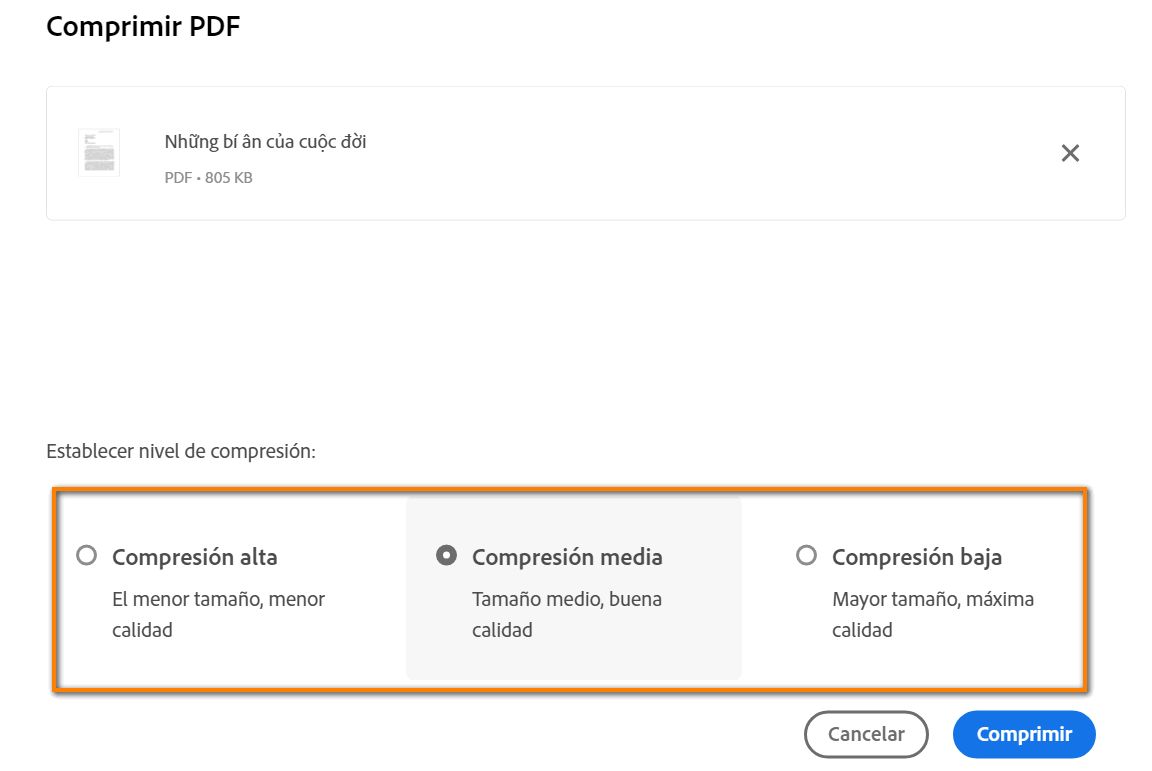The image size is (1152, 771).
Task: Click the radio circle beside Compresión alta
Action: [87, 556]
